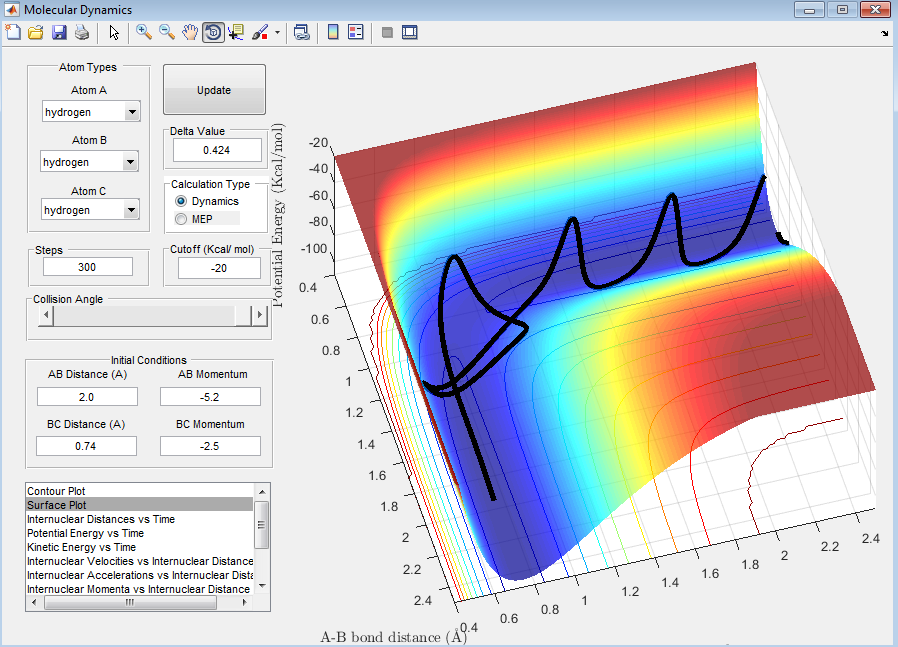
Task: Select Surface Plot in the list
Action: 139,505
